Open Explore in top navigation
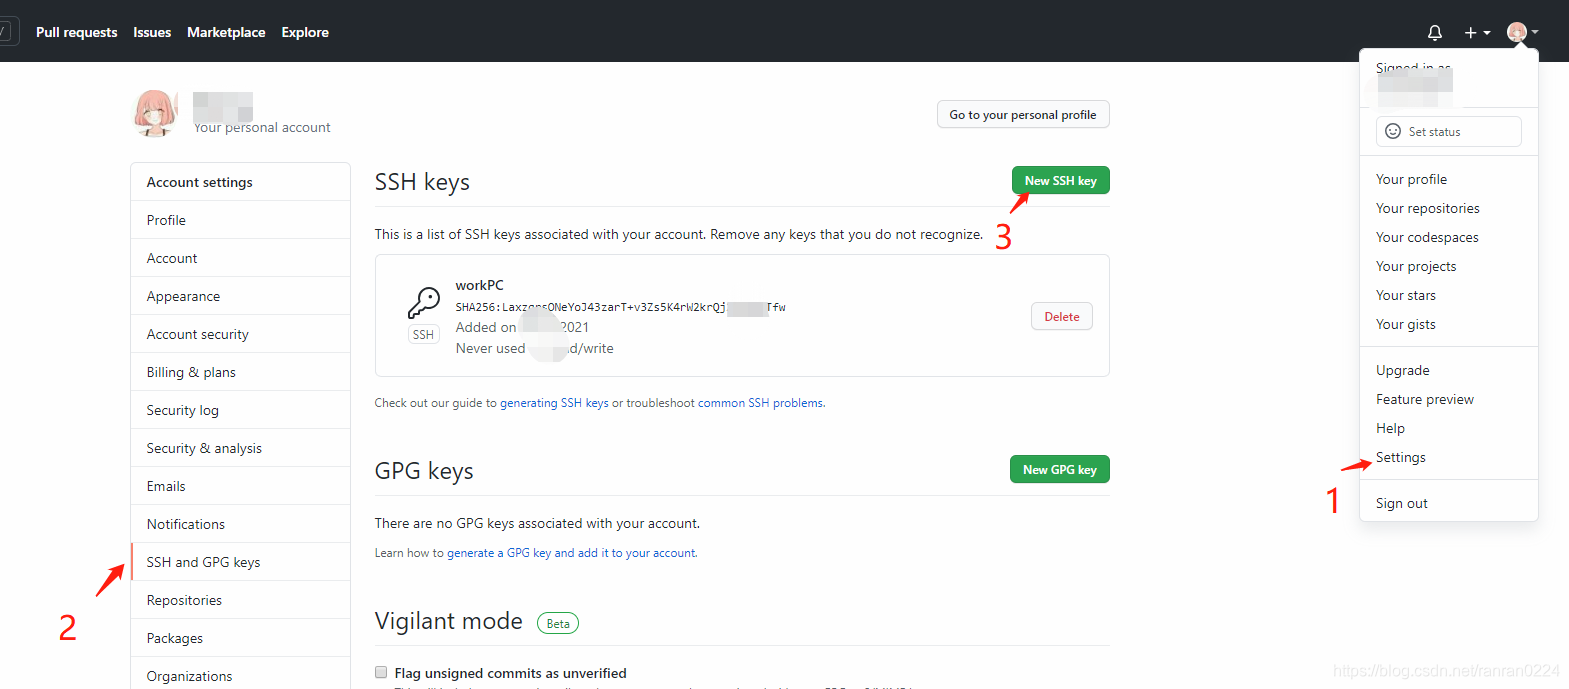This screenshot has width=1569, height=689. pos(305,32)
